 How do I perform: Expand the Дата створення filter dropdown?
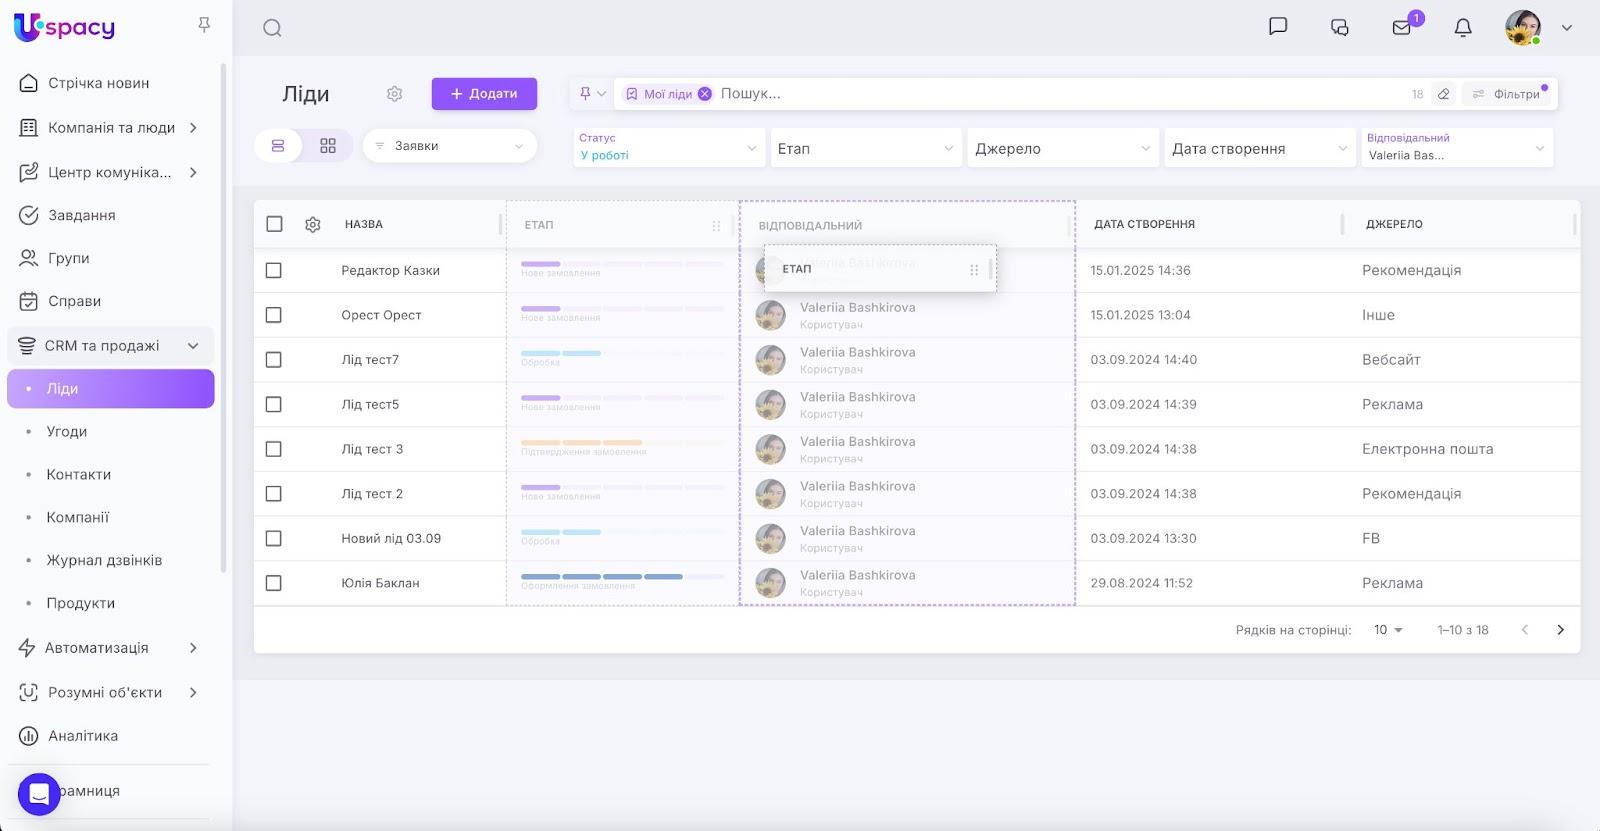pyautogui.click(x=1259, y=149)
